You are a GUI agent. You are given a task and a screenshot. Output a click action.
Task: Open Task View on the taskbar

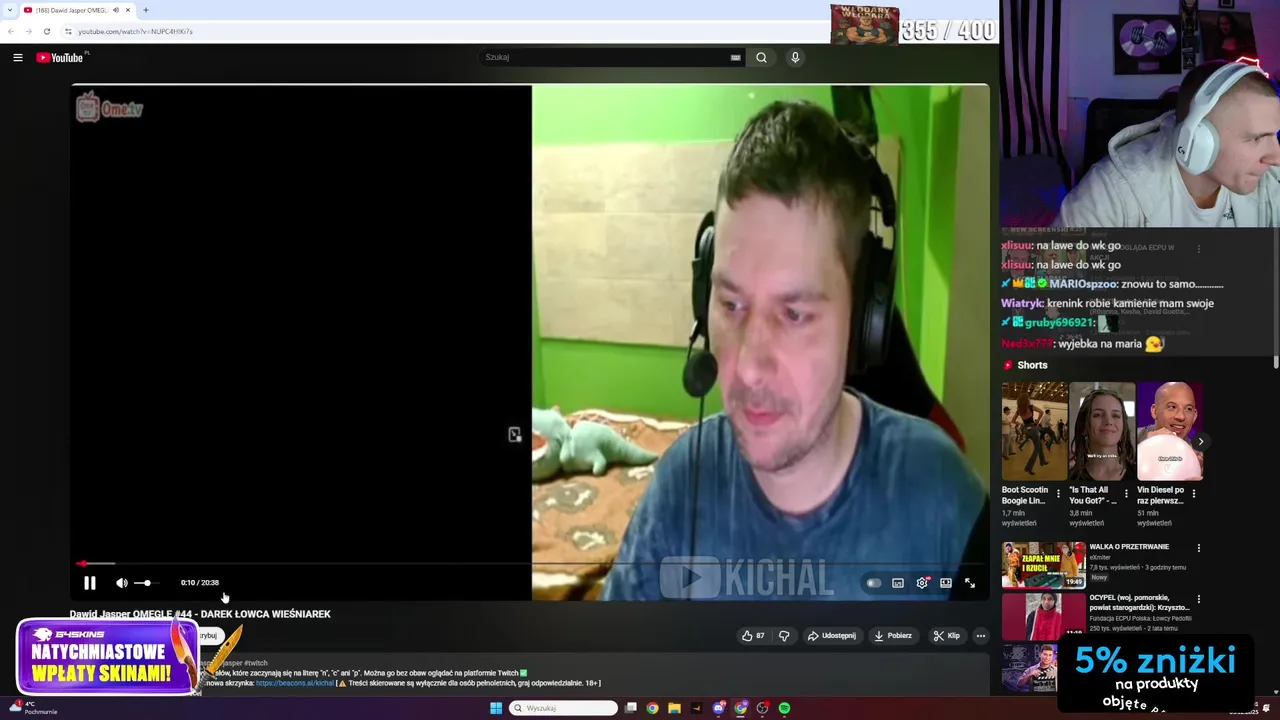tap(631, 708)
